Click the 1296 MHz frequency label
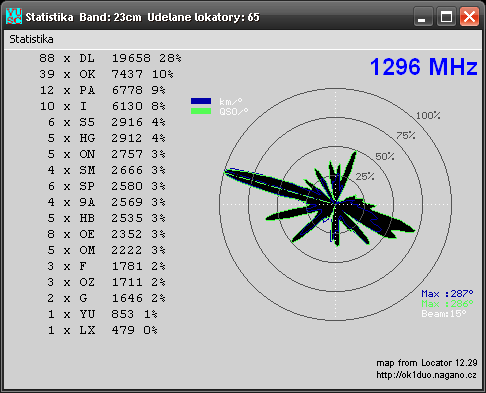The width and height of the screenshot is (486, 393). (x=423, y=67)
